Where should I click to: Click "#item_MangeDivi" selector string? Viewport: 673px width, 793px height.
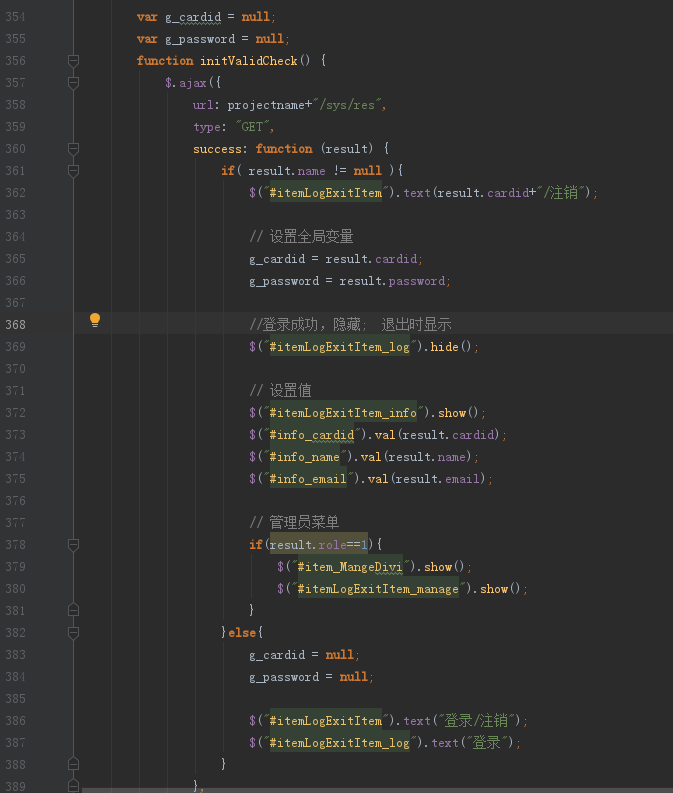coord(350,567)
